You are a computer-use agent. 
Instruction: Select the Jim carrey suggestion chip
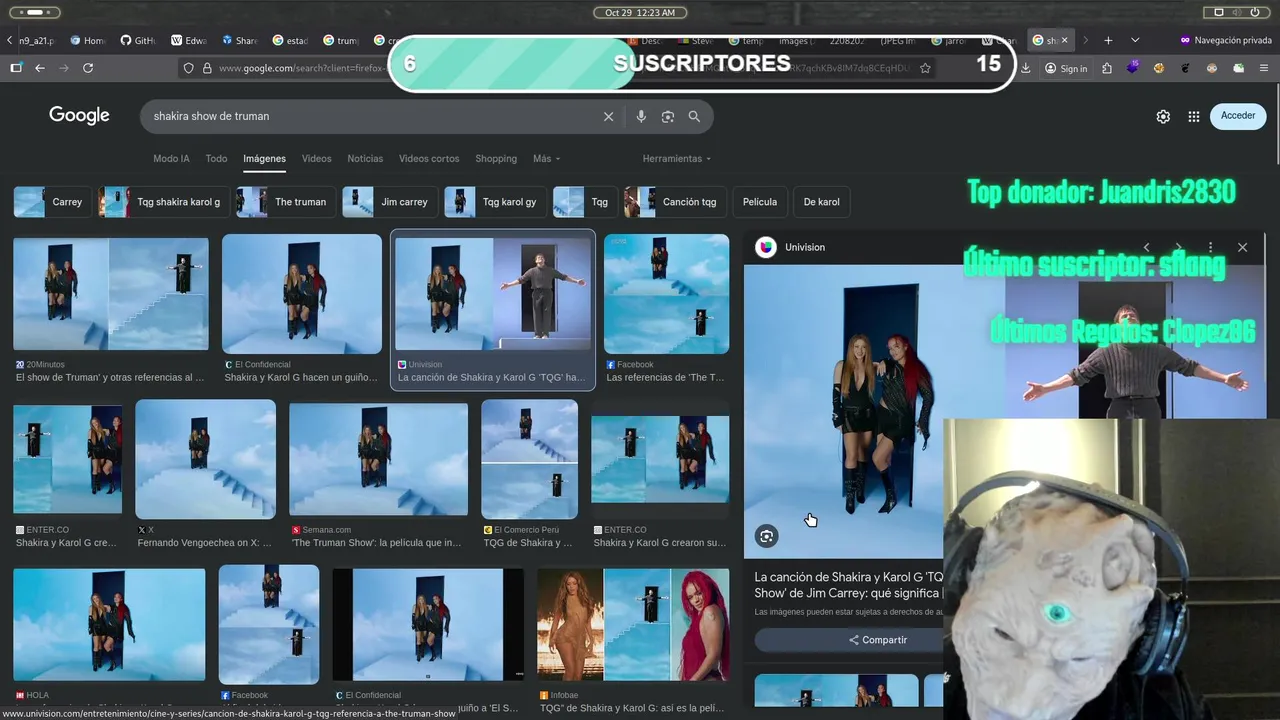pos(389,202)
